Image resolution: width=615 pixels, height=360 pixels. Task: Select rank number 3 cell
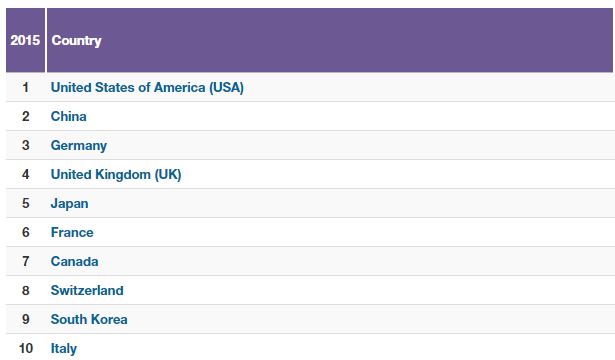click(x=25, y=145)
